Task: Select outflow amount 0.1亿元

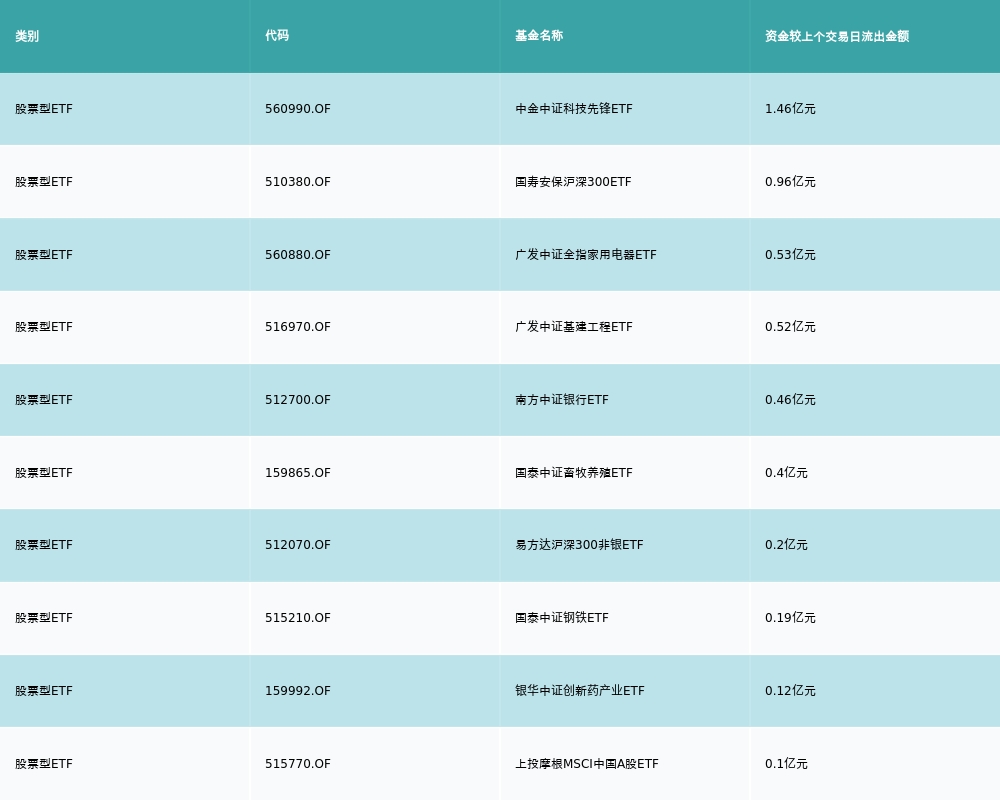Action: coord(786,764)
